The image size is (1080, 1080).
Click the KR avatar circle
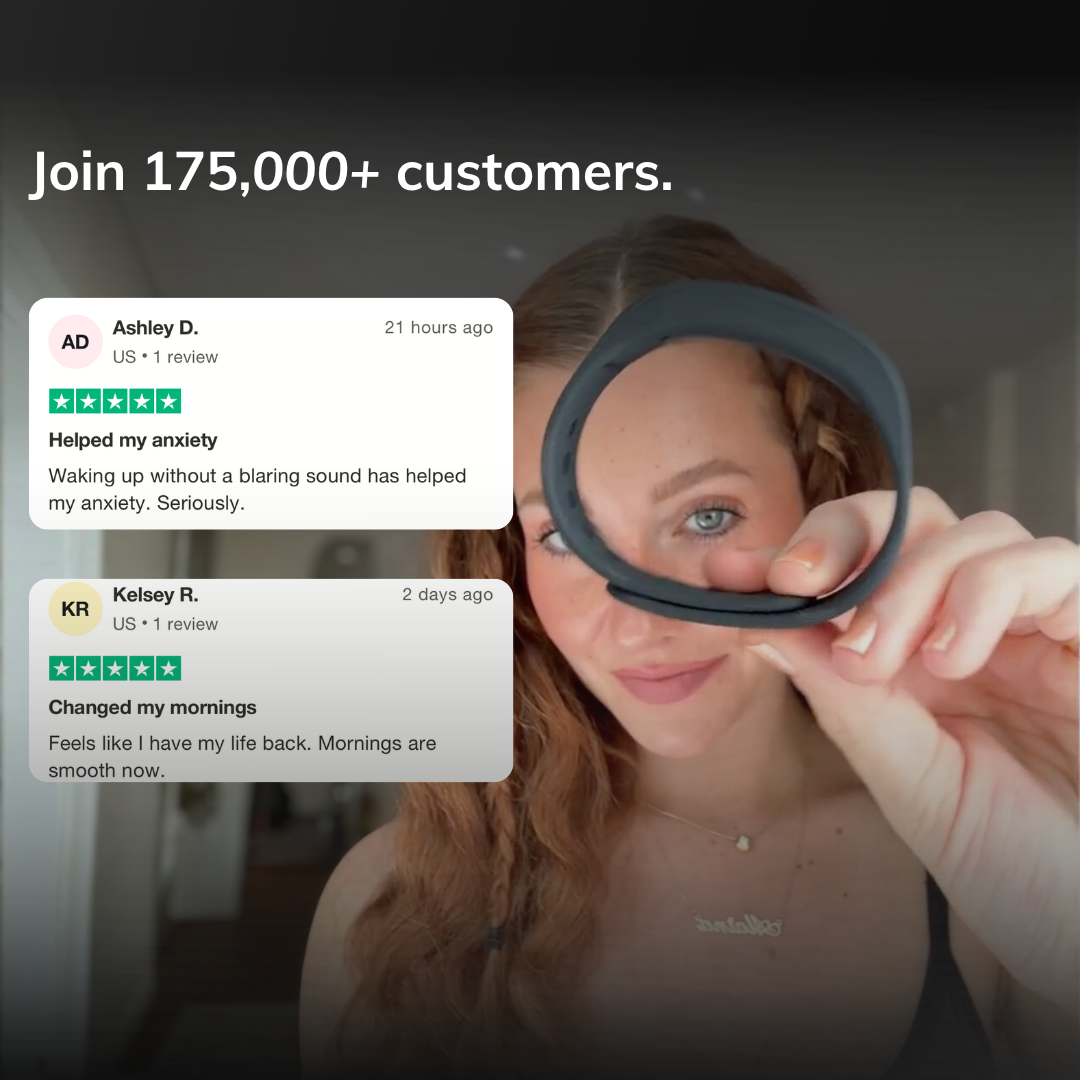point(75,609)
